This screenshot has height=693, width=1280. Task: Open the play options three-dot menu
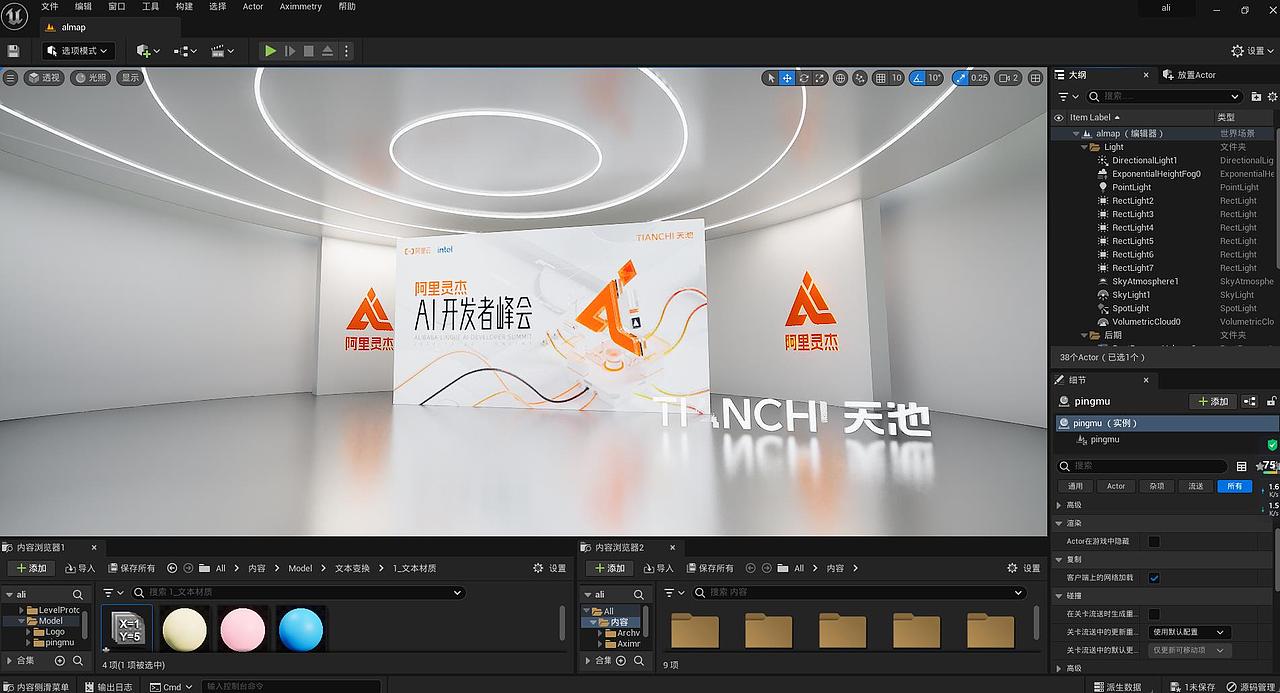[347, 50]
